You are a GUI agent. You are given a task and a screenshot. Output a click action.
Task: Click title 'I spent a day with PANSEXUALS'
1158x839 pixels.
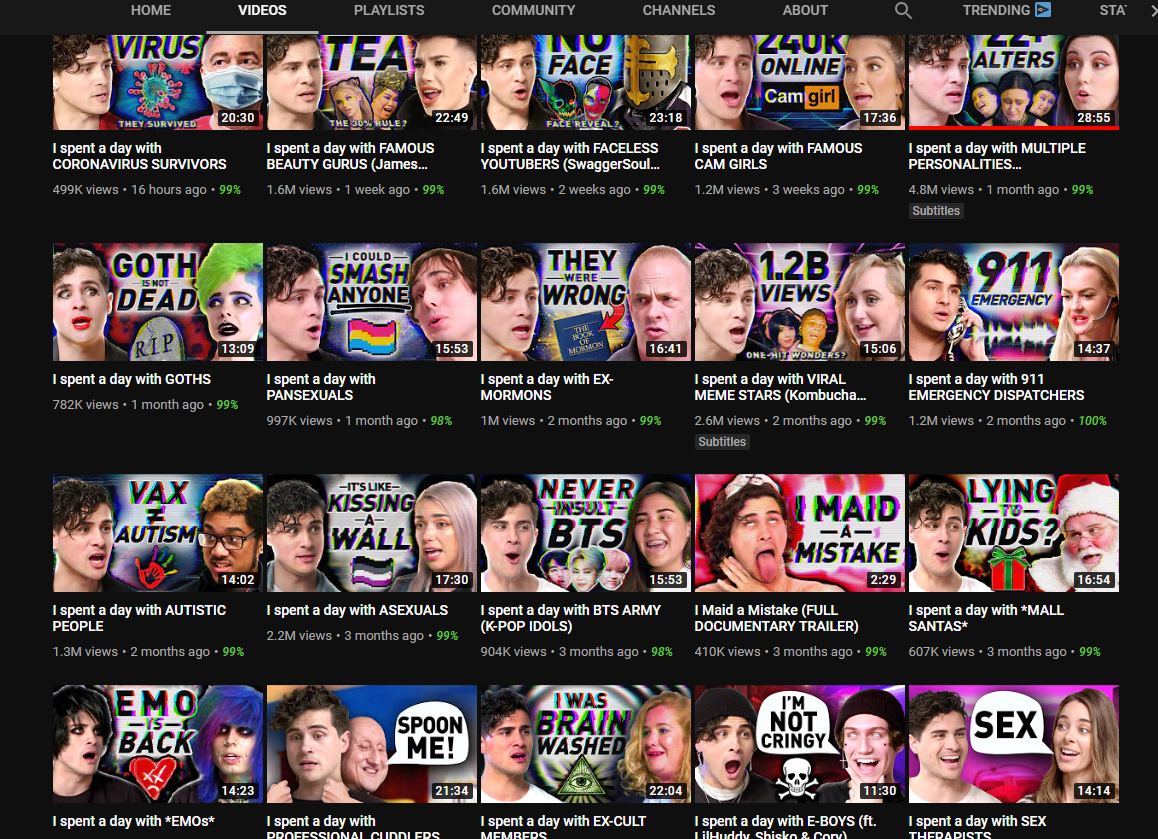coord(321,387)
